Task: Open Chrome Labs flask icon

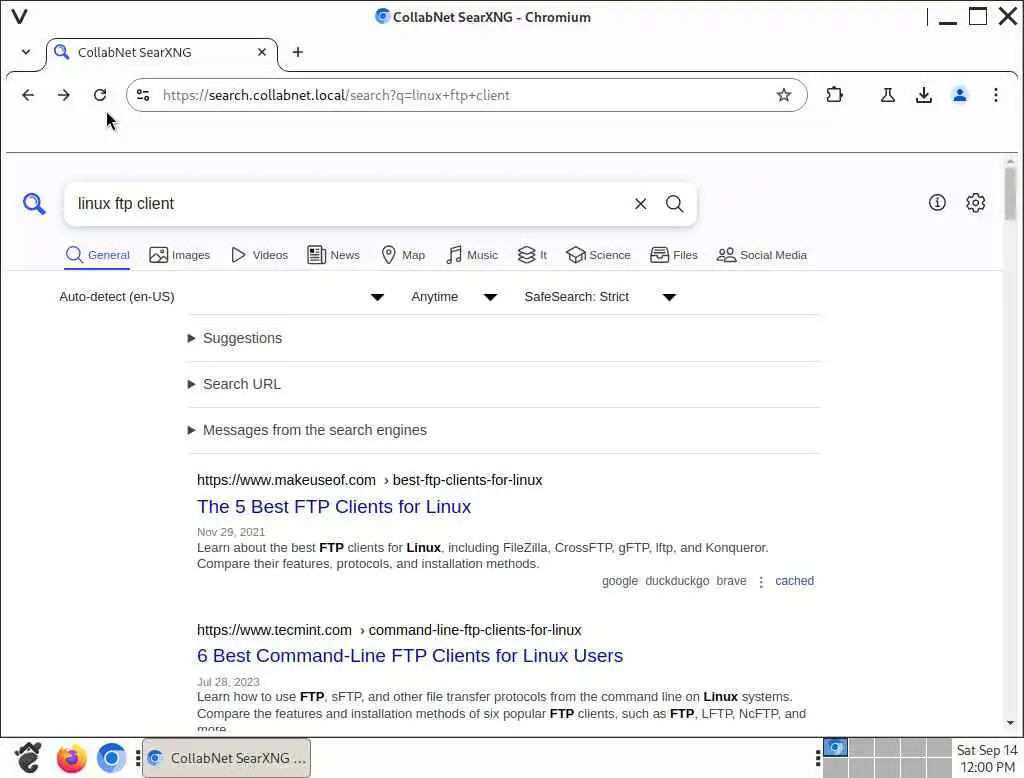Action: [888, 95]
